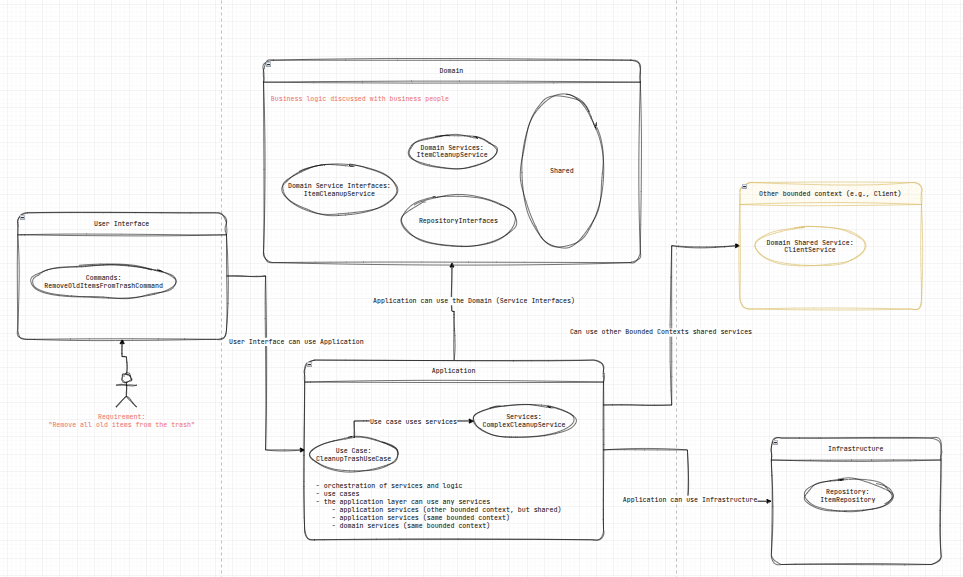Select RemoveOldItemsFromTrashCommand ellipse
Screen dimensions: 963x577
pyautogui.click(x=103, y=281)
